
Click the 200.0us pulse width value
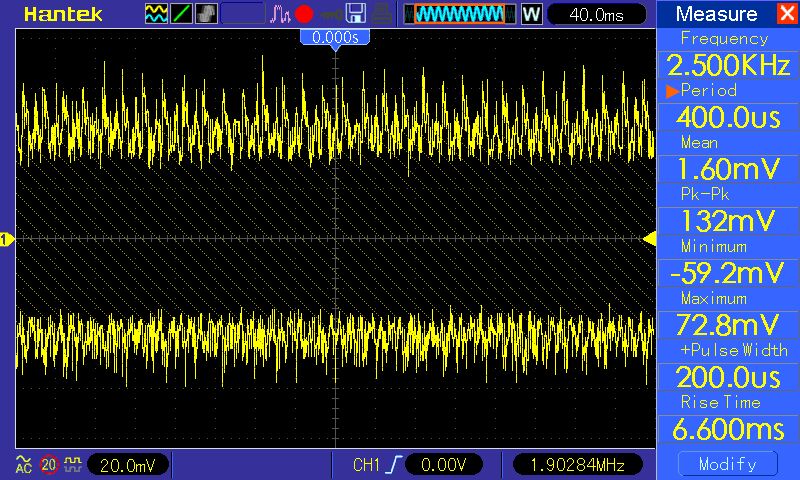728,377
